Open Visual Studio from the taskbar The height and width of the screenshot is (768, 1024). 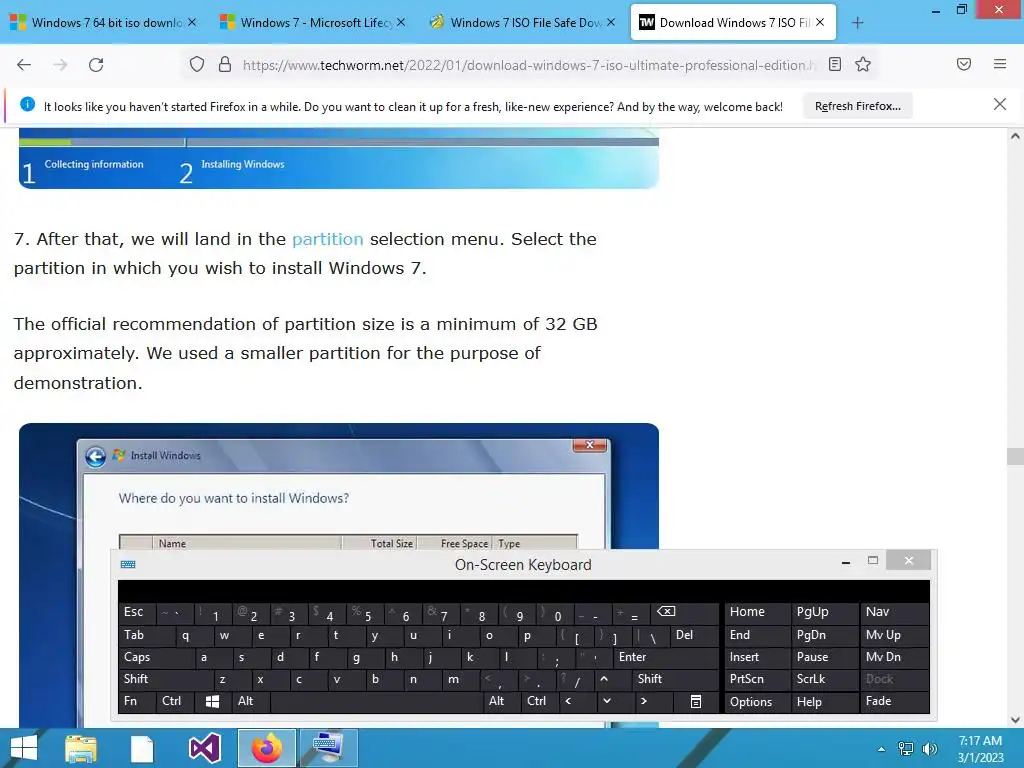tap(204, 748)
